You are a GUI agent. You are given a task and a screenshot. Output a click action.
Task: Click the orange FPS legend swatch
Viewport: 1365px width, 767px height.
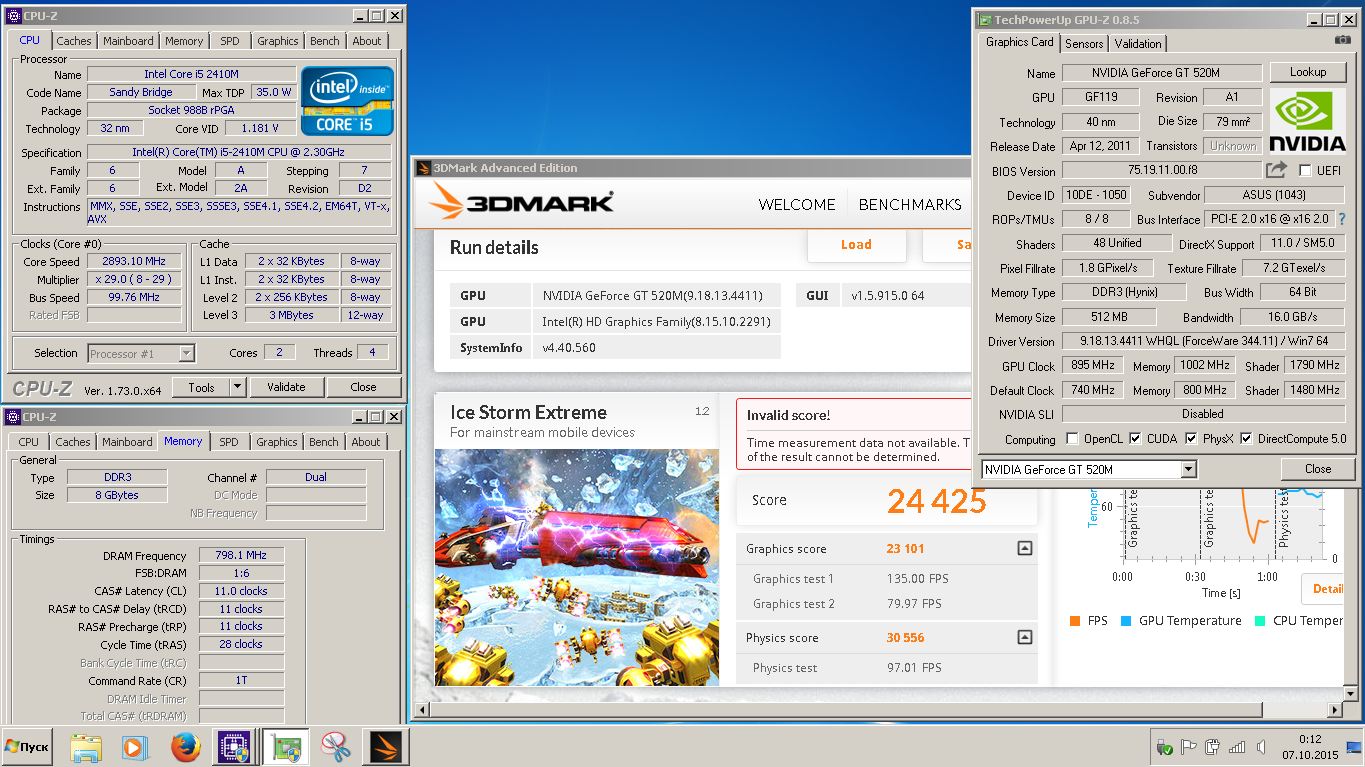[x=1074, y=621]
